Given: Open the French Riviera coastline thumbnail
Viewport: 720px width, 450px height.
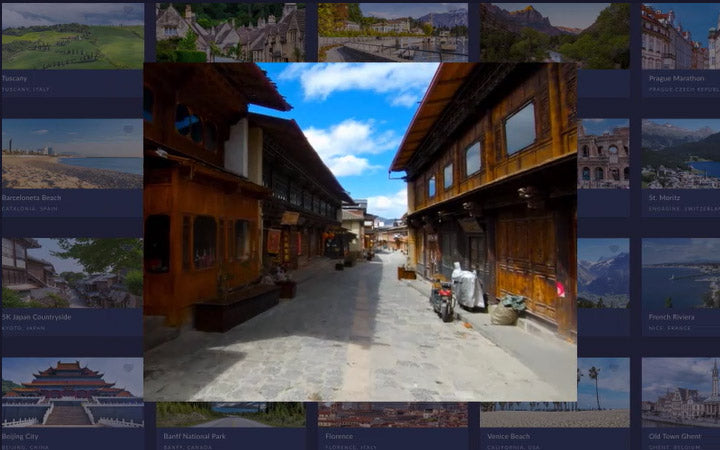Looking at the screenshot, I should coord(681,273).
